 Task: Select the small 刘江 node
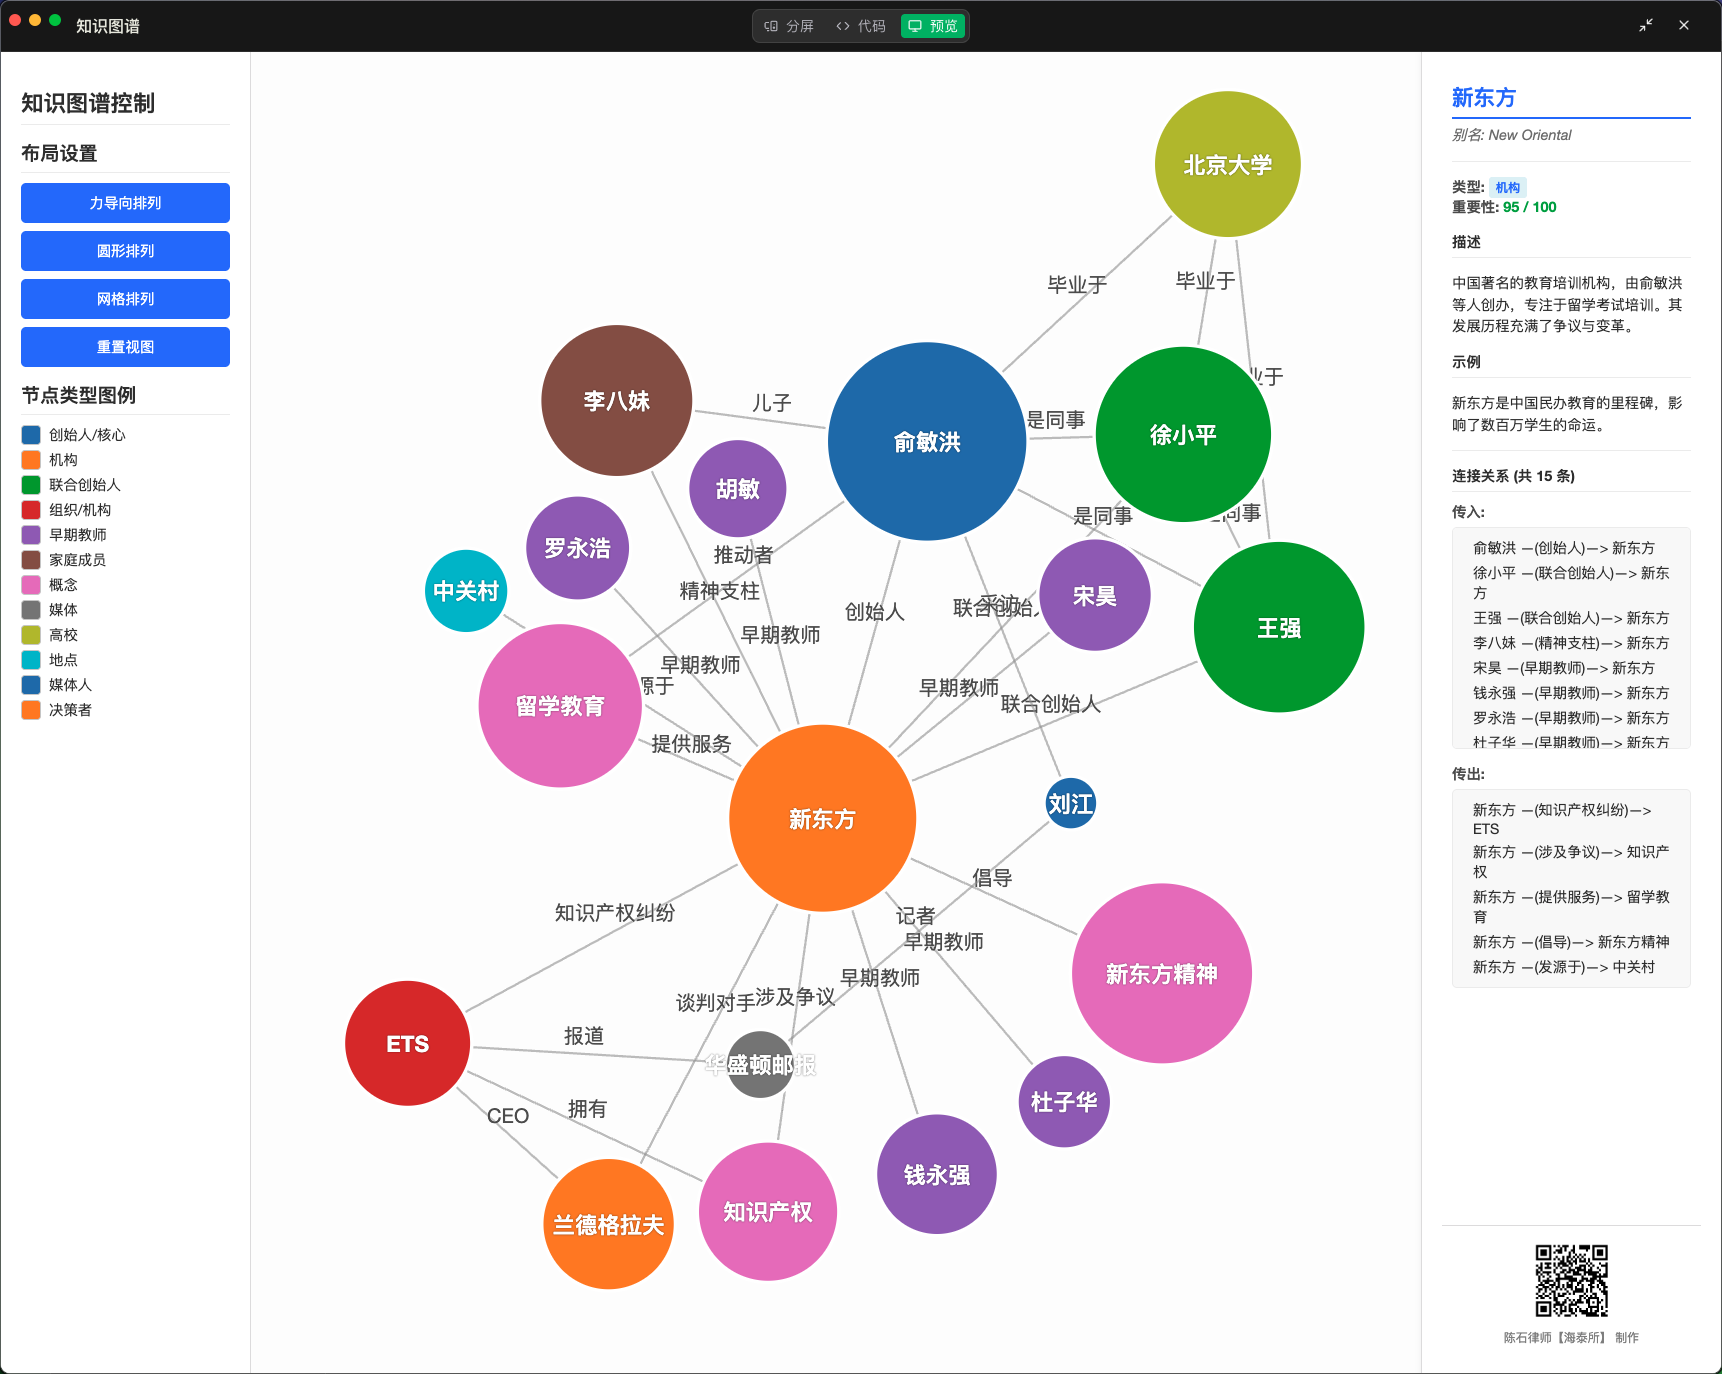(1071, 804)
